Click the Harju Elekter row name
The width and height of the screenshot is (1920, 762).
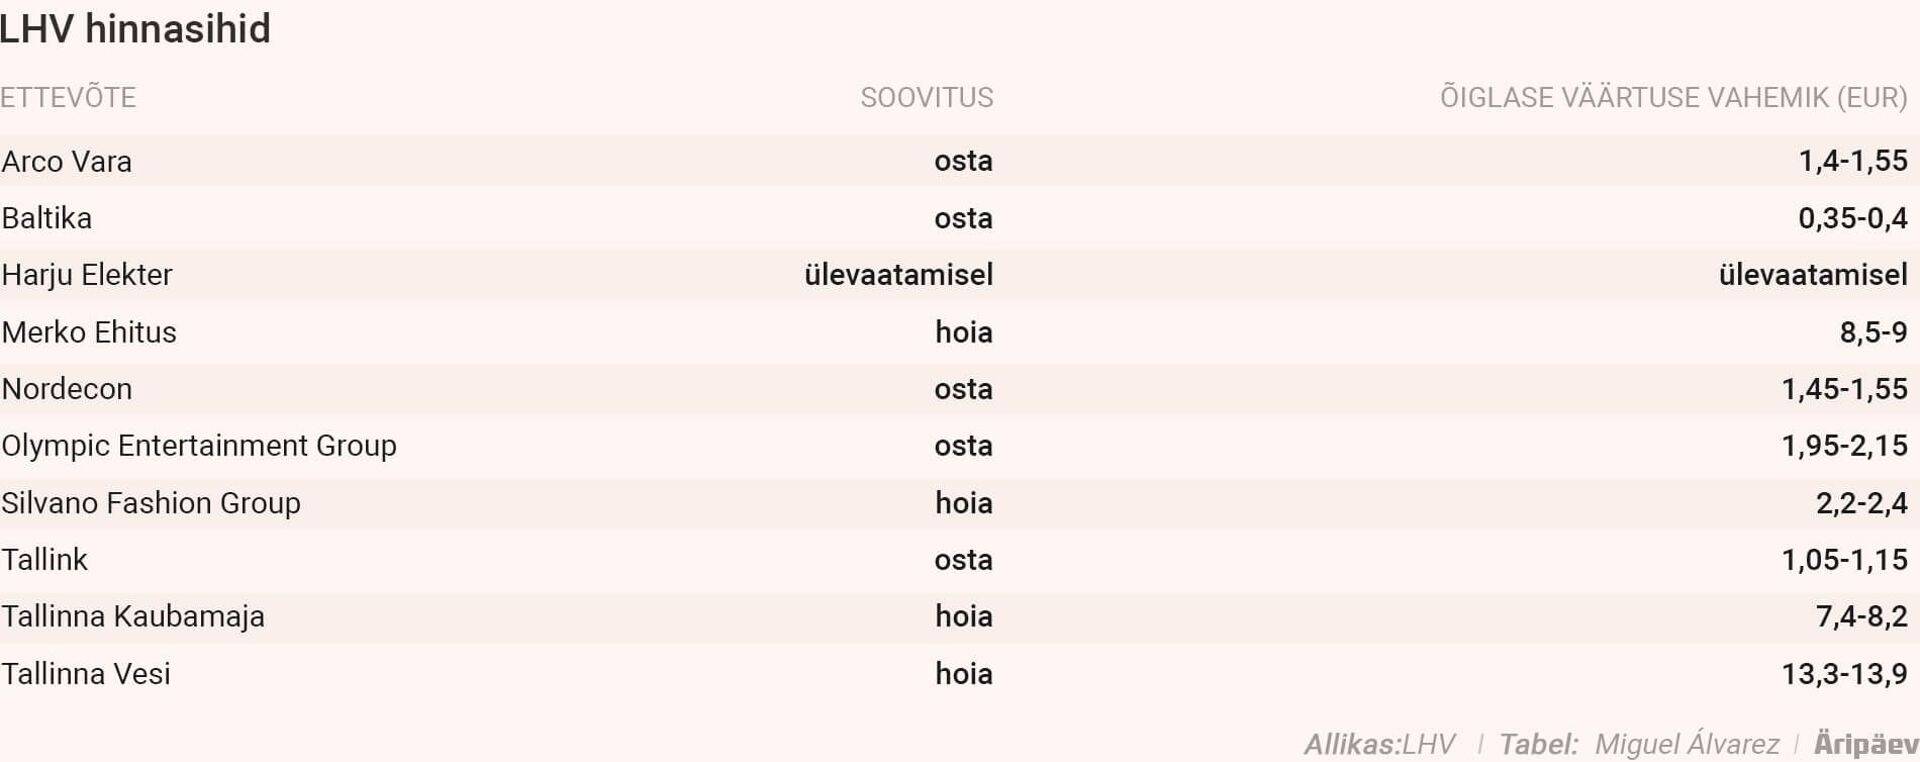[87, 275]
